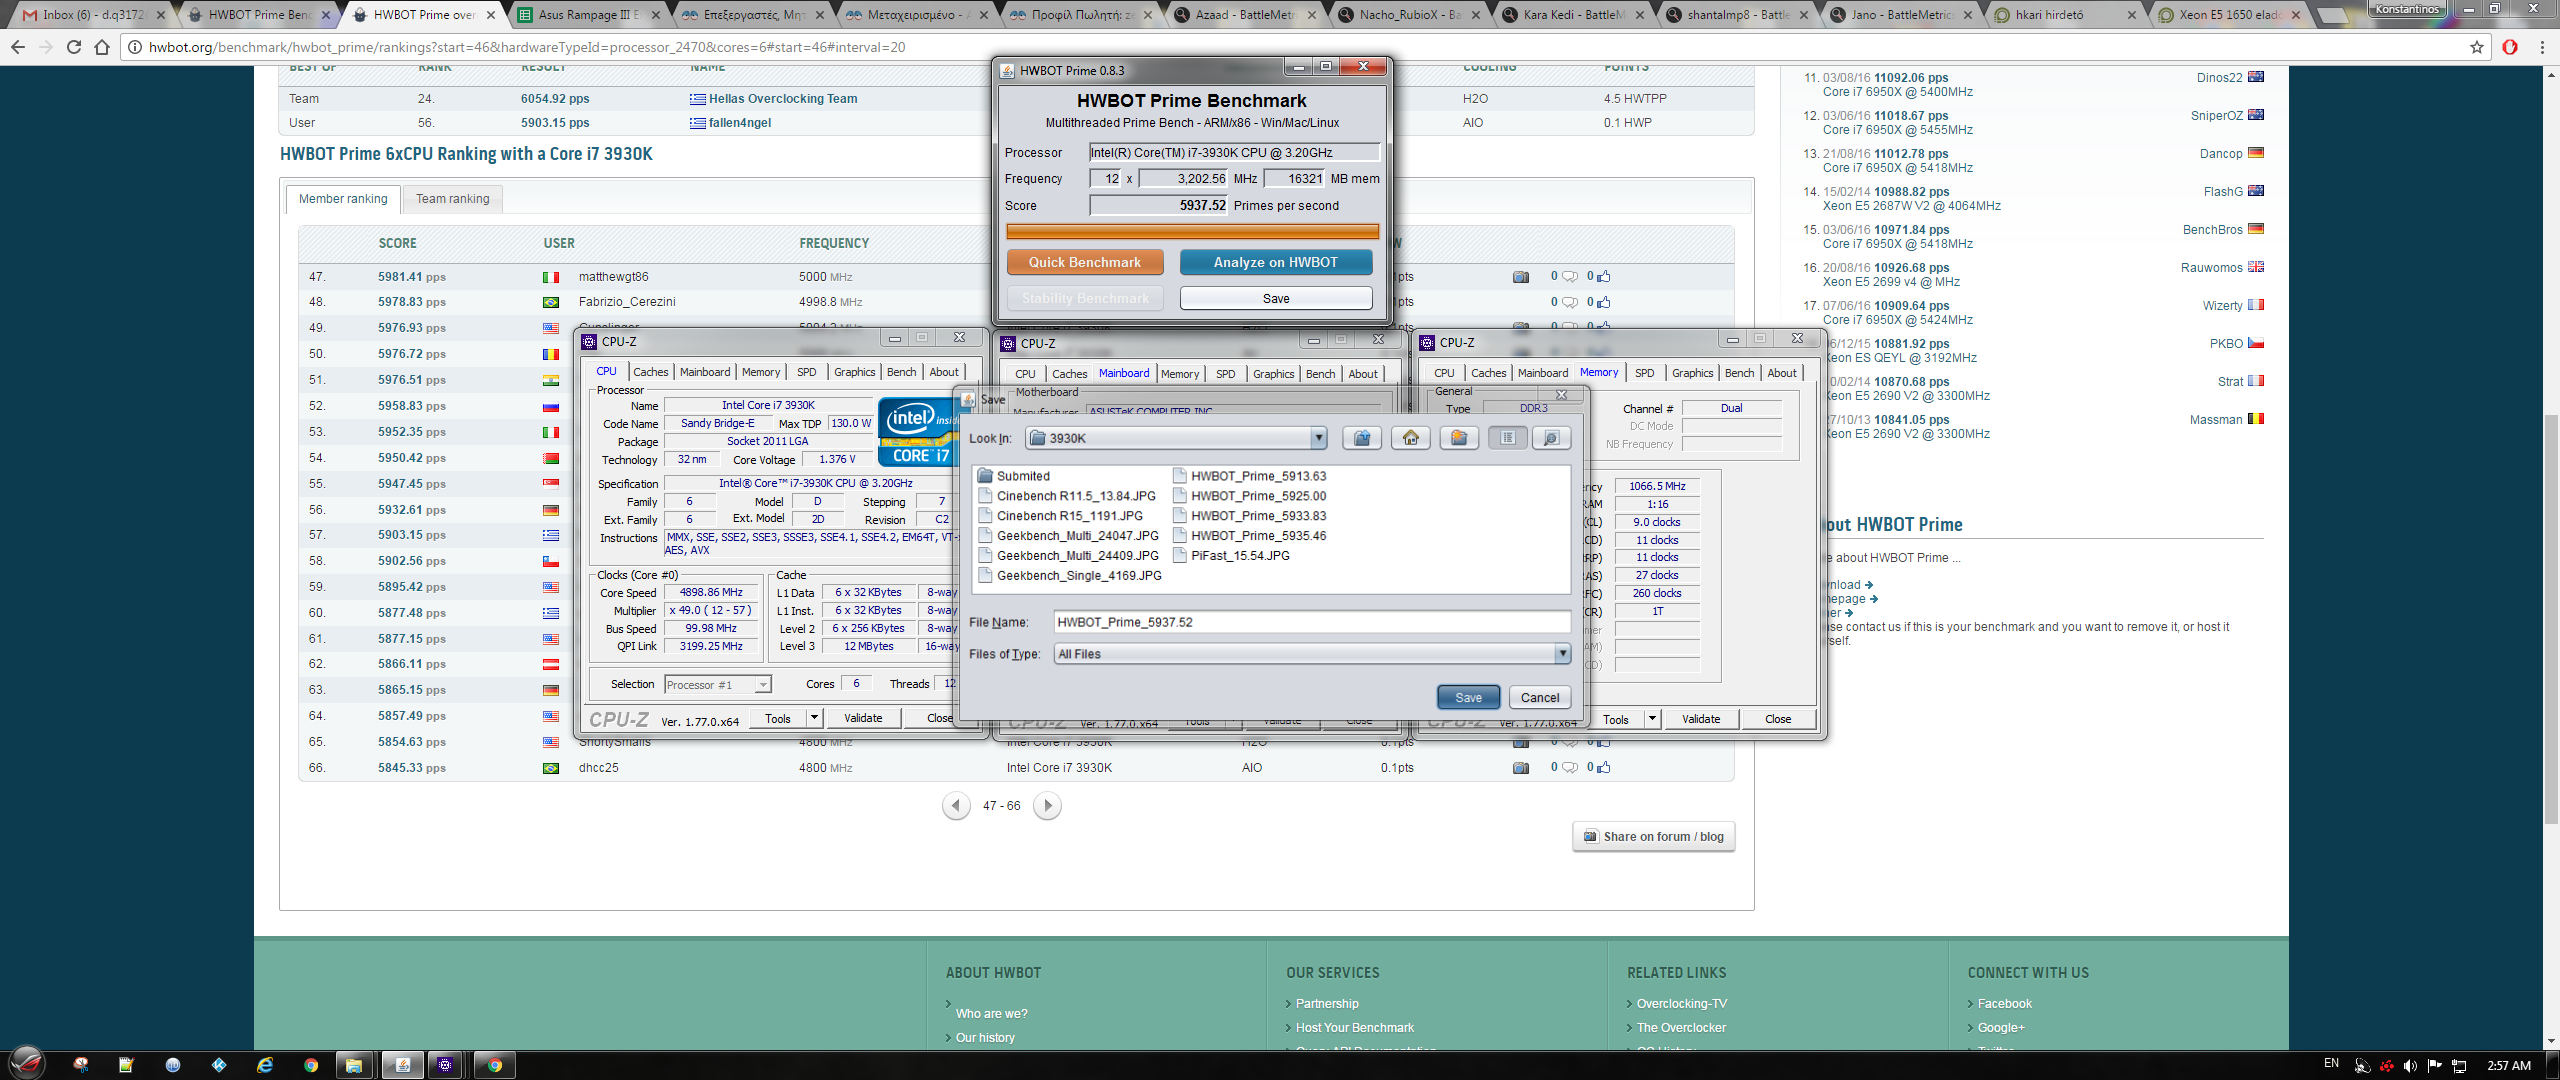Open Chrome three-dot menu
Screen dimensions: 2560x1080
2542,47
